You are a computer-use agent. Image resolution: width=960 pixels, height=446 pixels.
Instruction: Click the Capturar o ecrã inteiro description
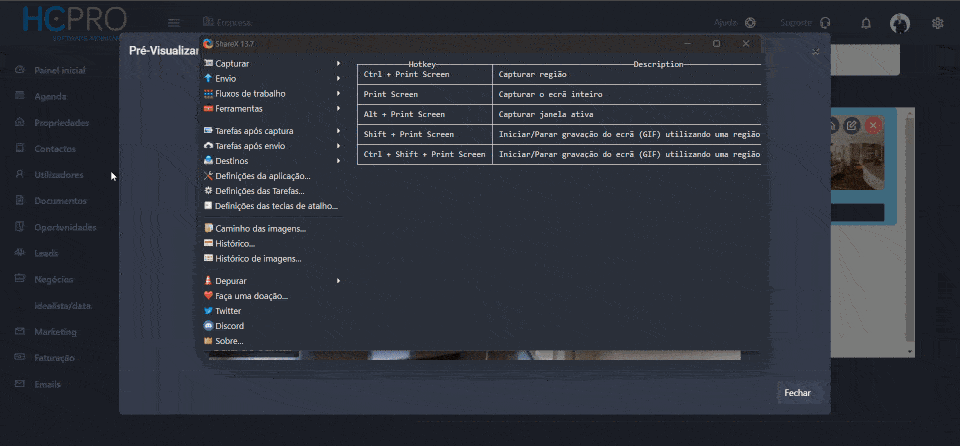pos(627,94)
